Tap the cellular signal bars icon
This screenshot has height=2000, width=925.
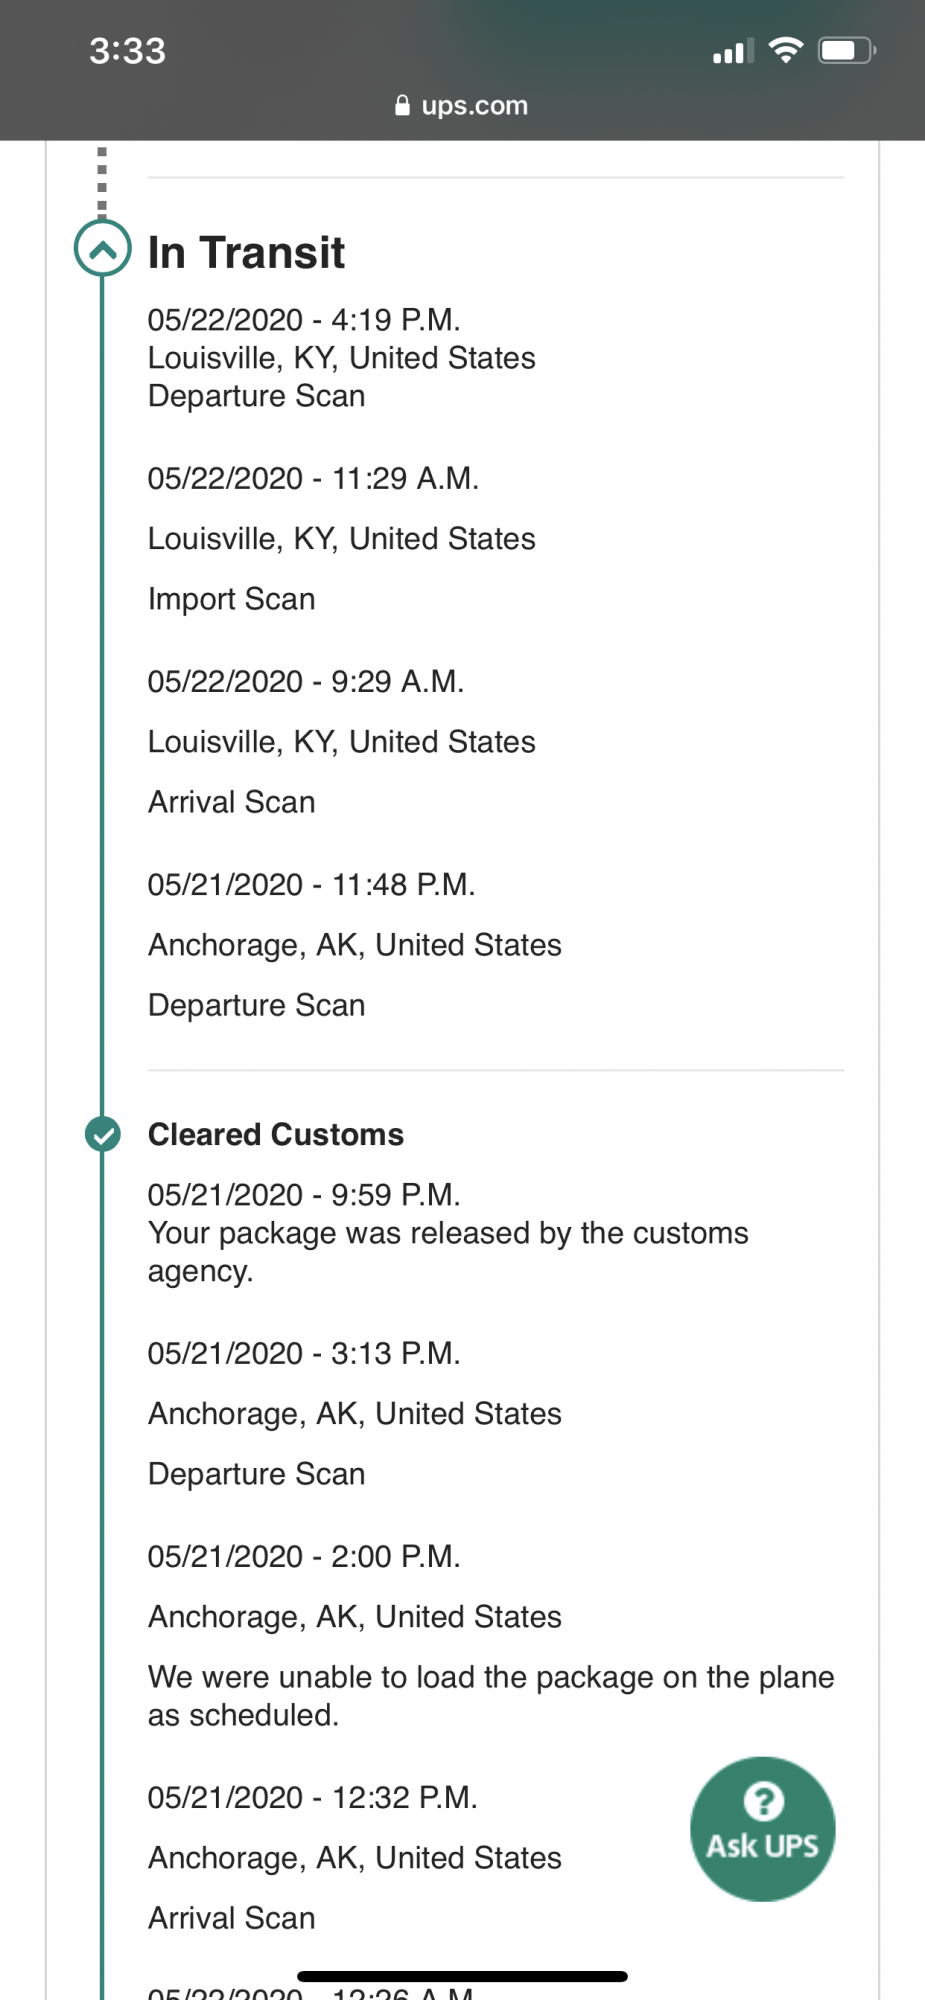[x=733, y=51]
